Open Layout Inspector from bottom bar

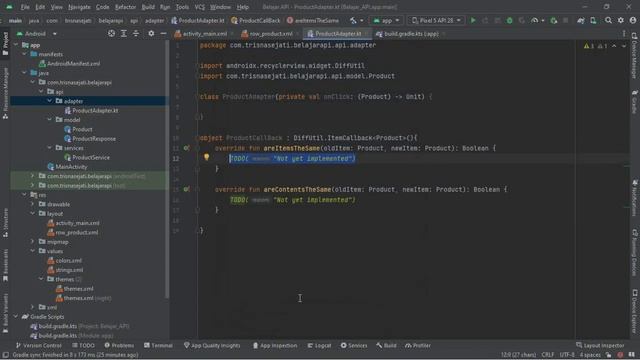(x=600, y=345)
